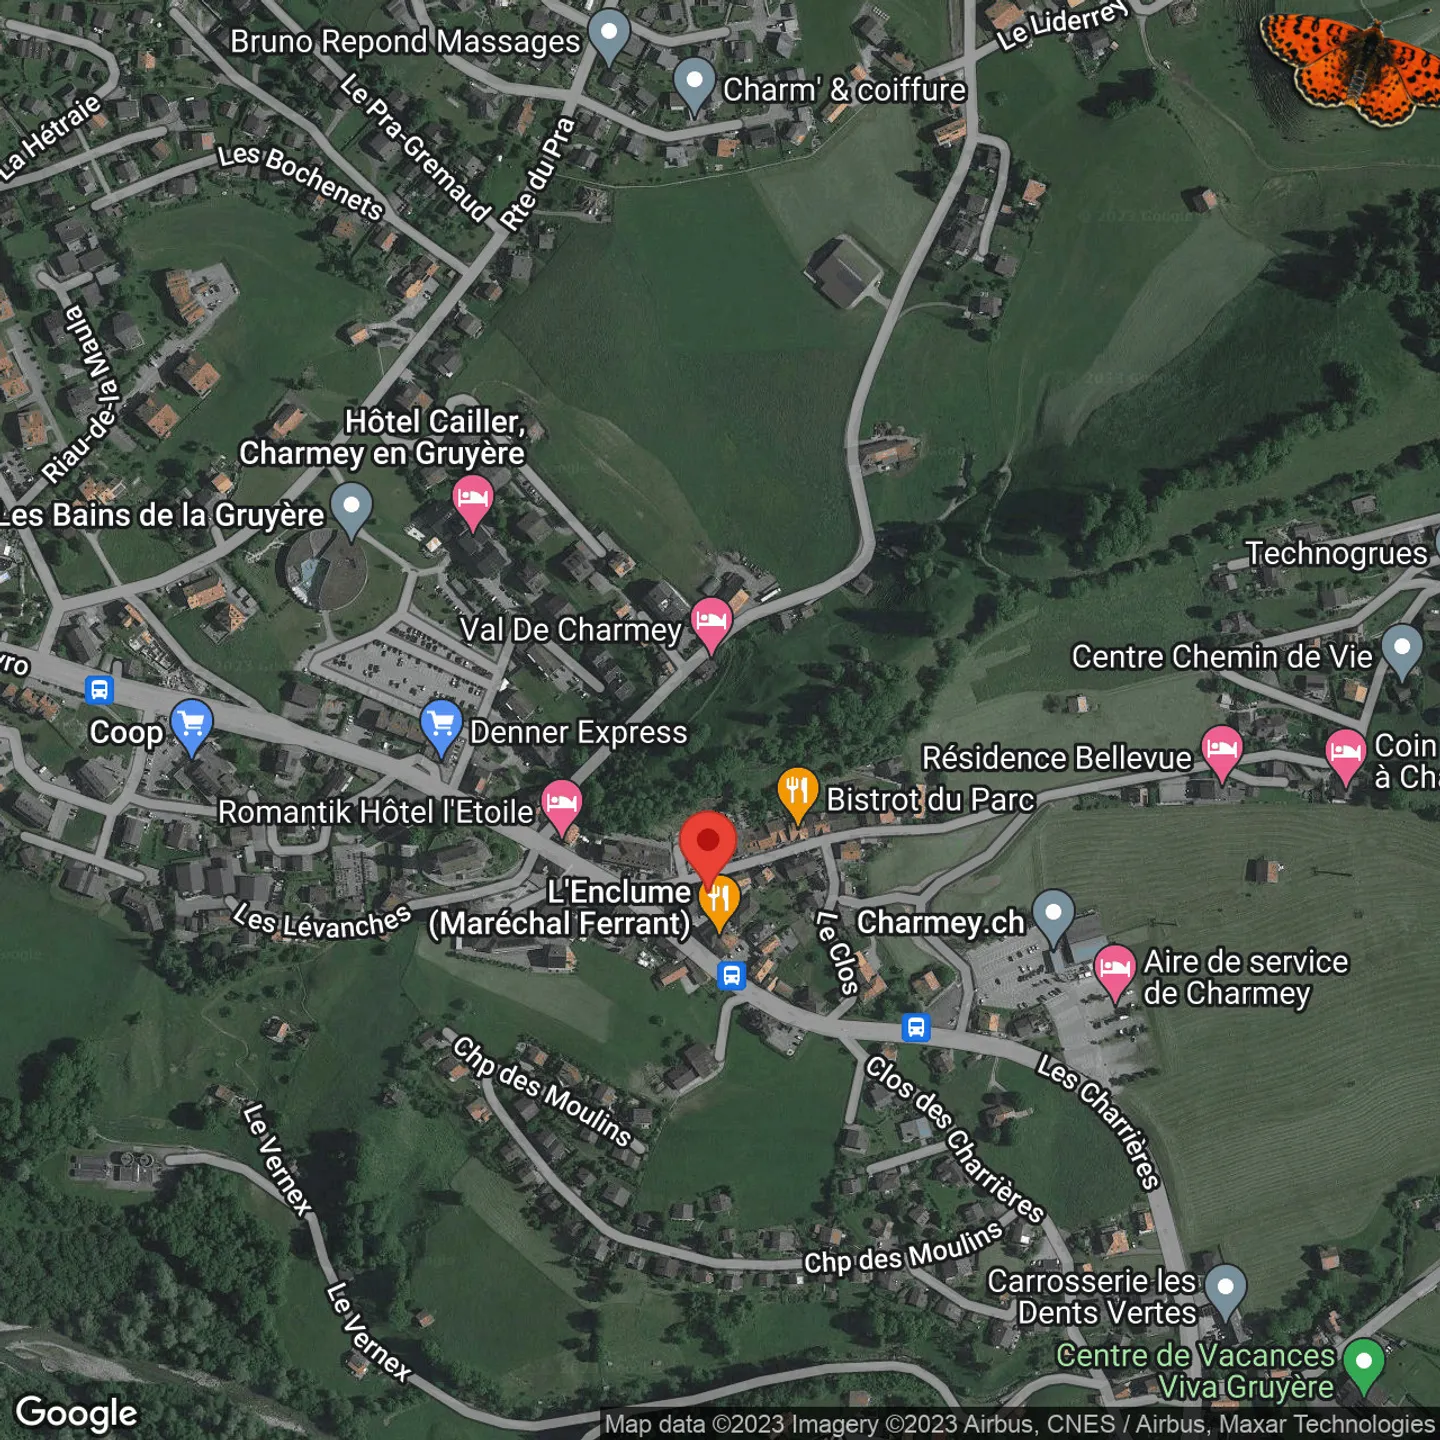This screenshot has width=1440, height=1440.
Task: Select the bus stop icon near Coop
Action: point(99,690)
